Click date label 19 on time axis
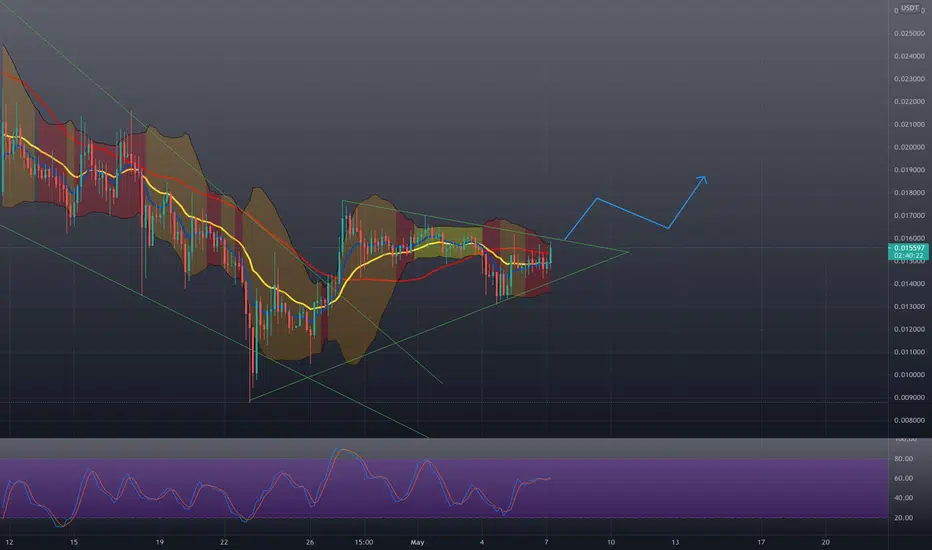 (159, 542)
